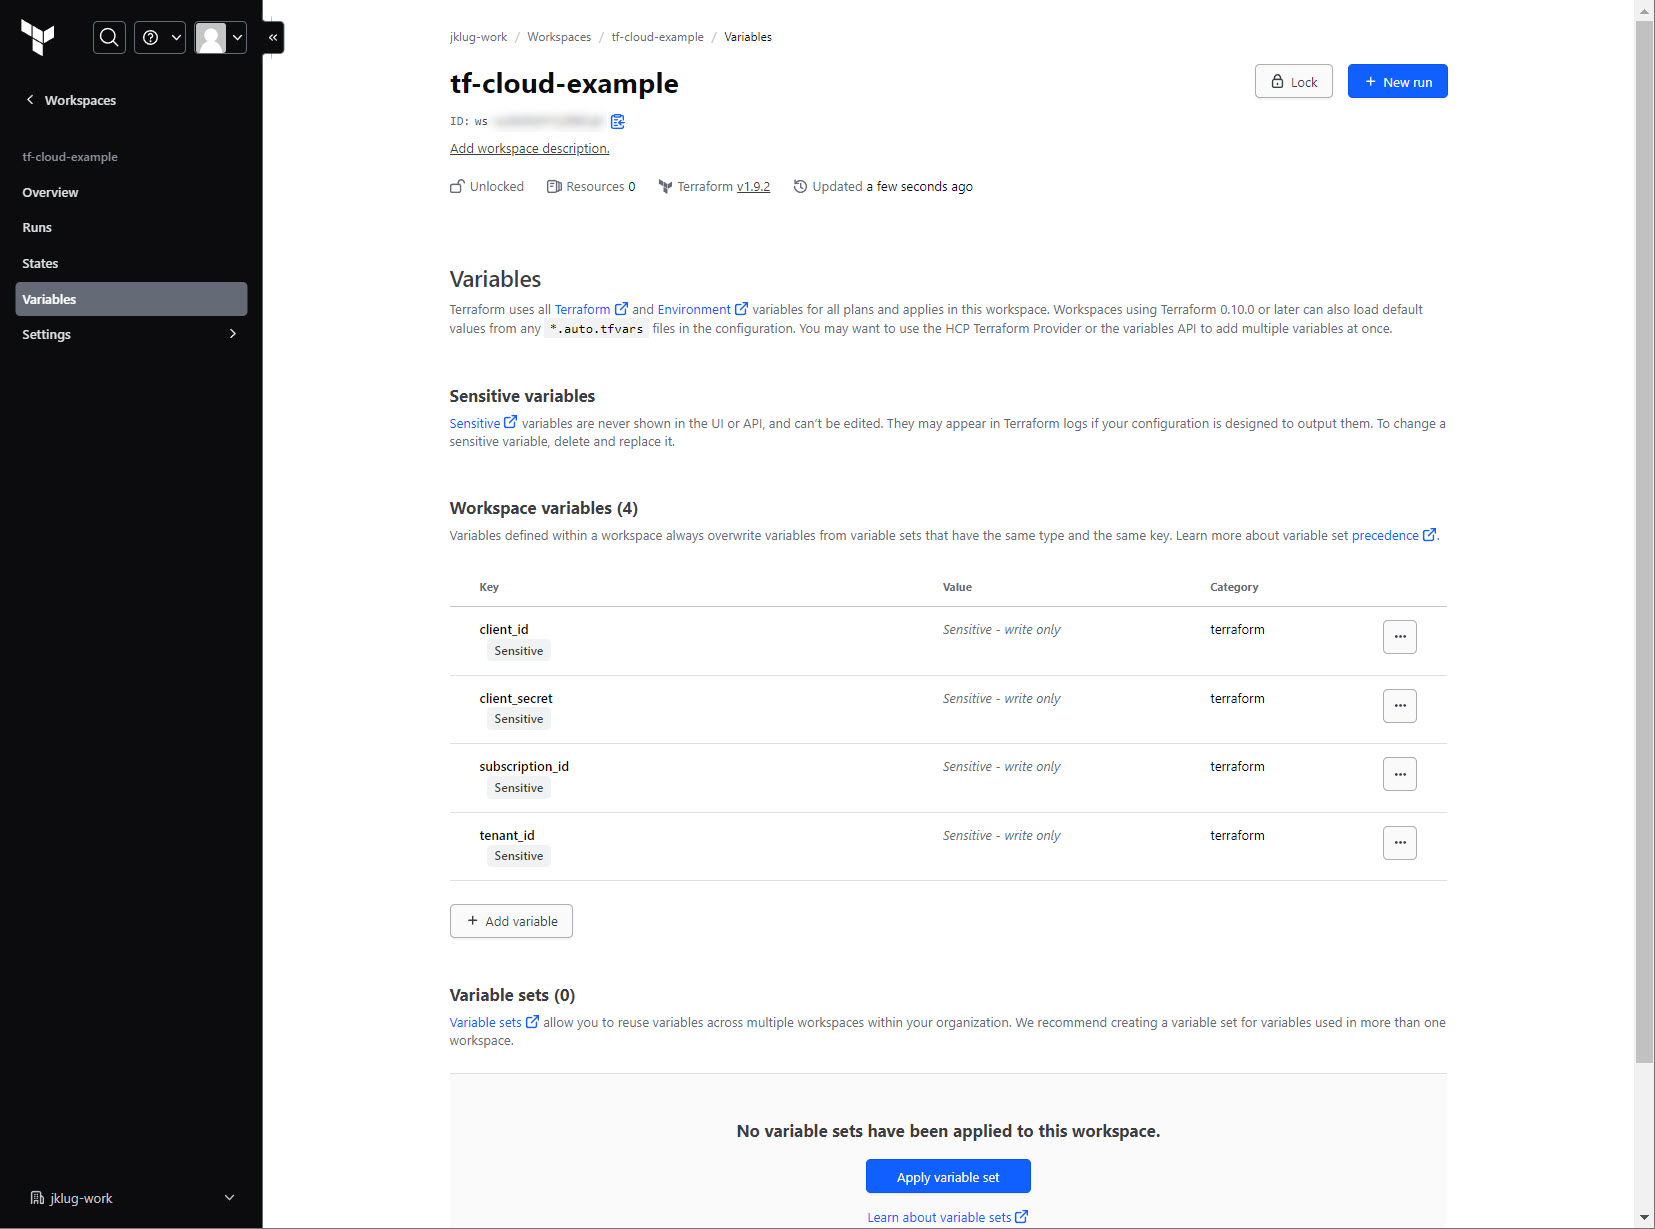Open search with the magnifier icon

[x=109, y=38]
